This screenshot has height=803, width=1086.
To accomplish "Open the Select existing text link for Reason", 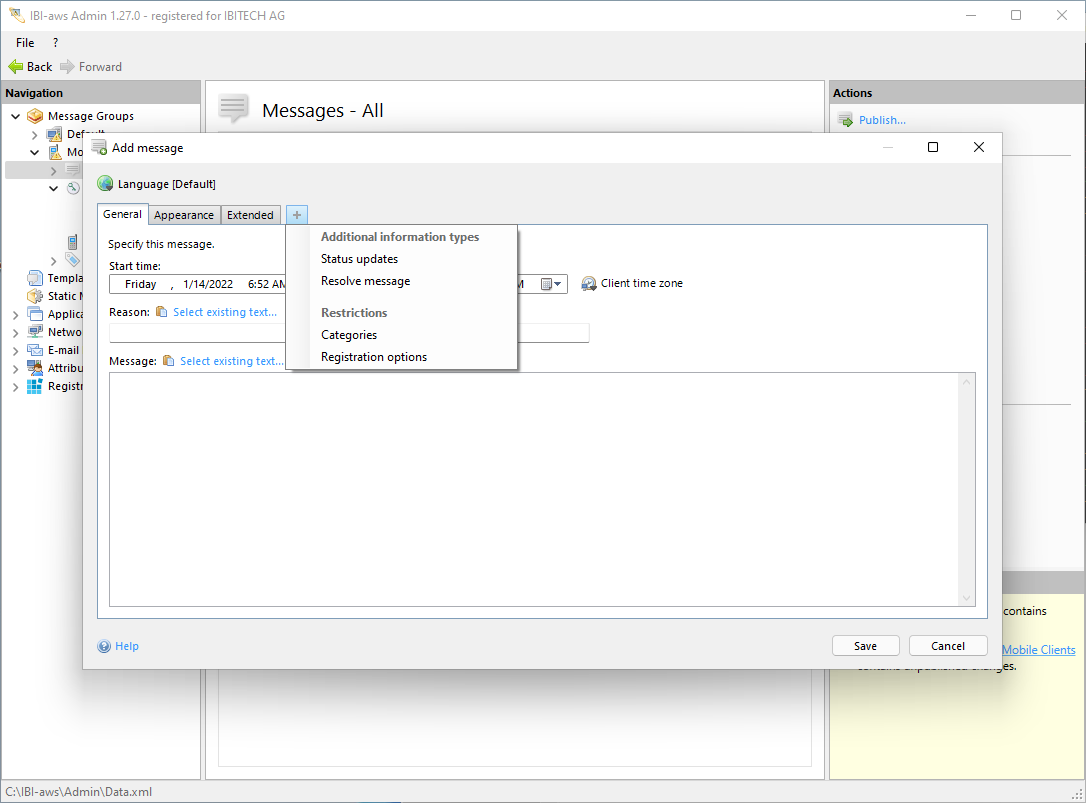I will (224, 312).
